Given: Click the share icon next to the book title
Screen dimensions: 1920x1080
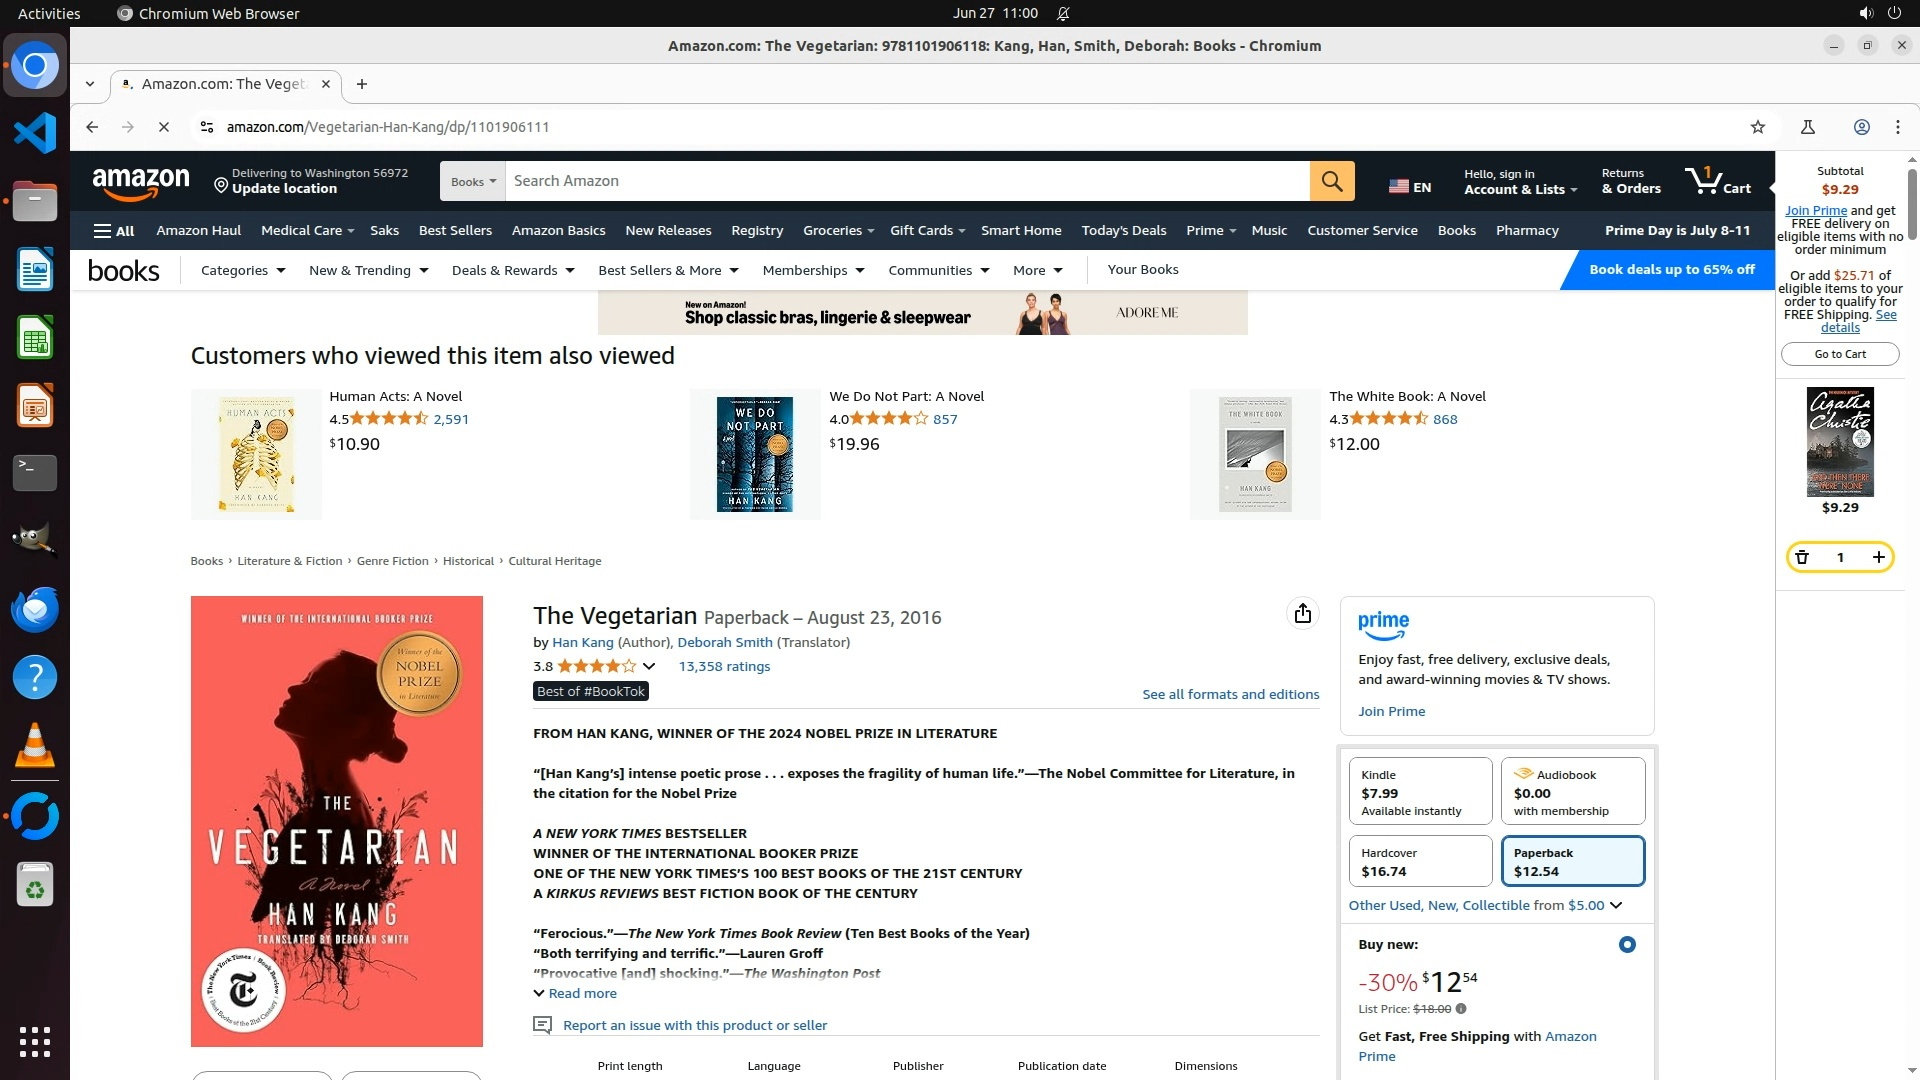Looking at the screenshot, I should (1302, 613).
